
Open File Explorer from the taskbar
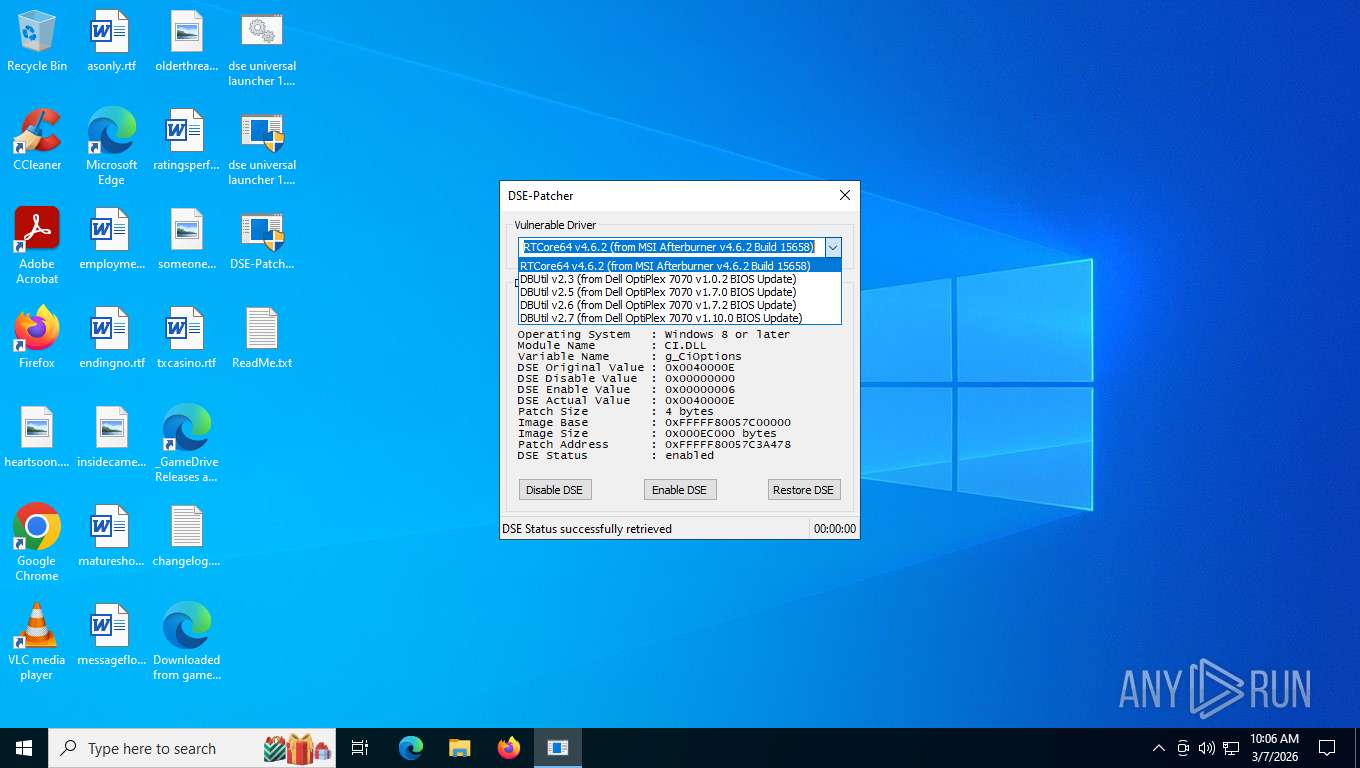point(460,748)
